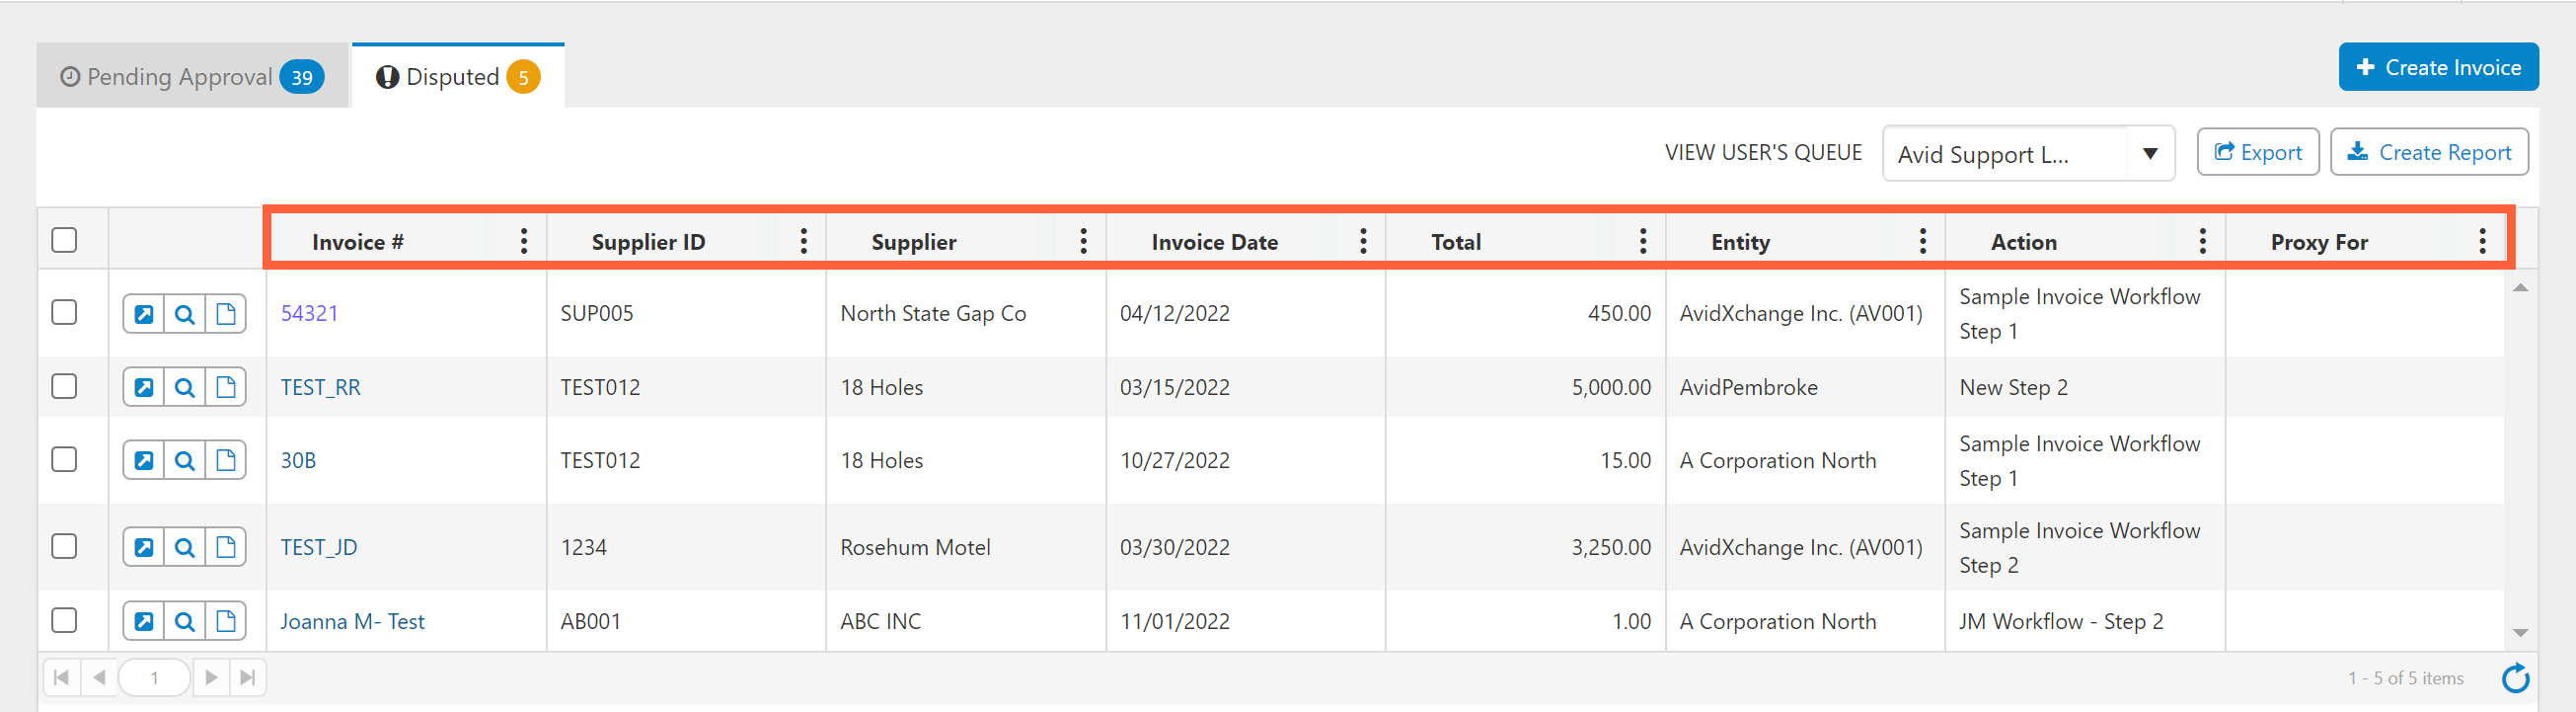Click the magnifier icon for TEST_JD row
The image size is (2576, 712).
click(185, 548)
